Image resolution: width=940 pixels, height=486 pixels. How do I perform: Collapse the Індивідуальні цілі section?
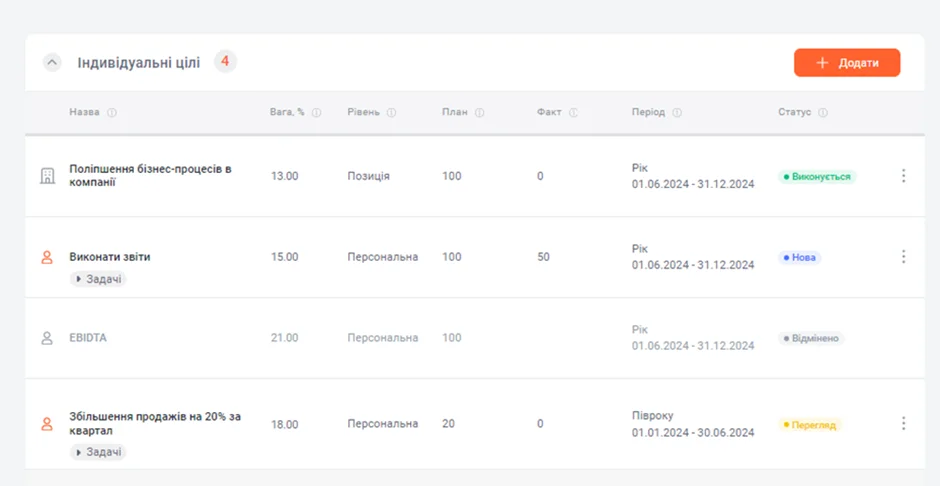[52, 62]
